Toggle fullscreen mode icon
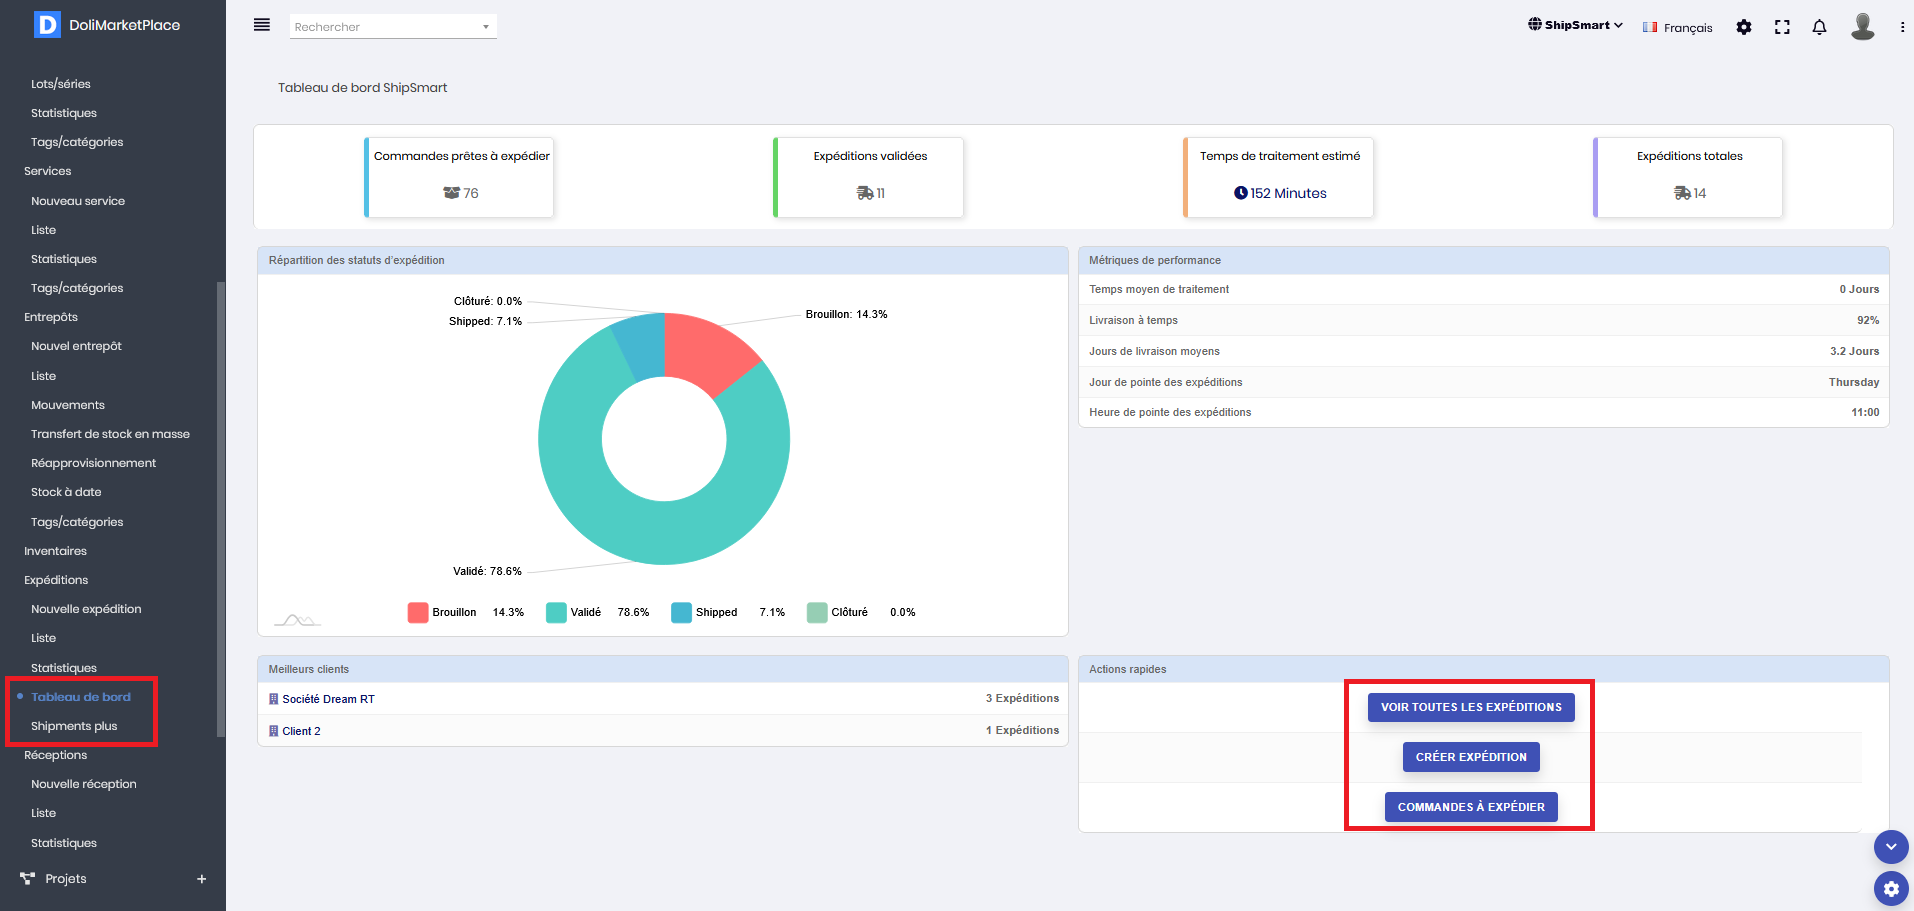The height and width of the screenshot is (911, 1914). coord(1782,27)
